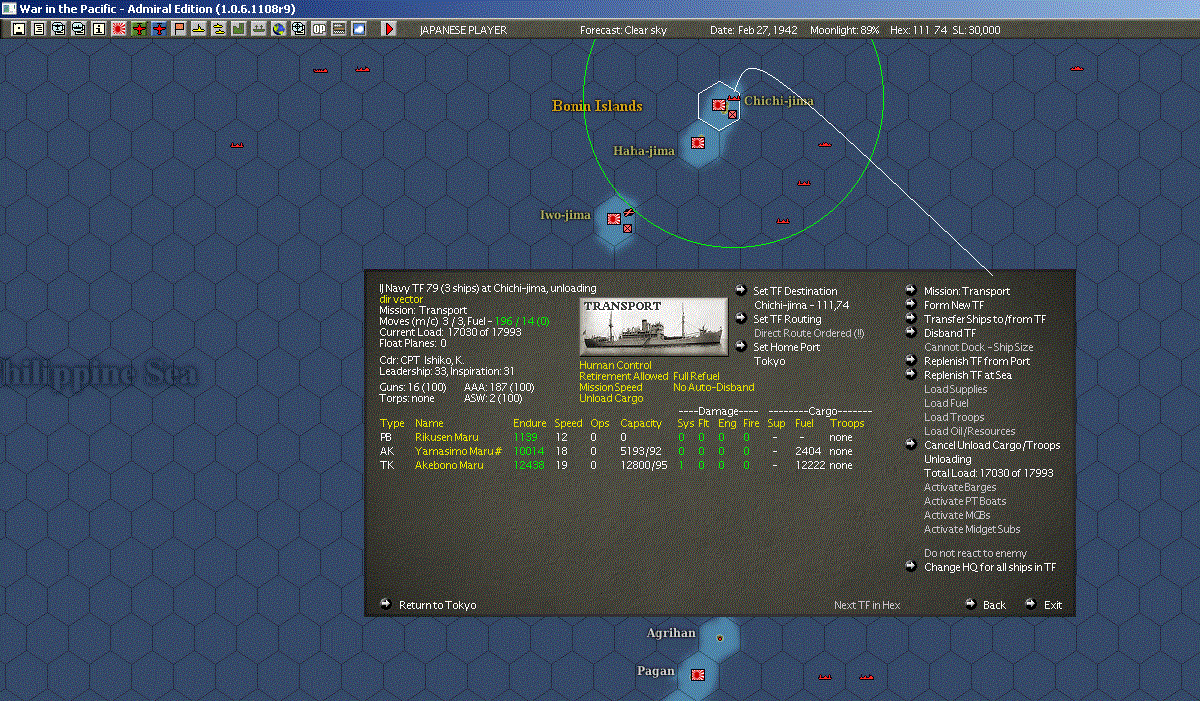The height and width of the screenshot is (701, 1200).
Task: Click the red end-turn play arrow
Action: pyautogui.click(x=389, y=30)
